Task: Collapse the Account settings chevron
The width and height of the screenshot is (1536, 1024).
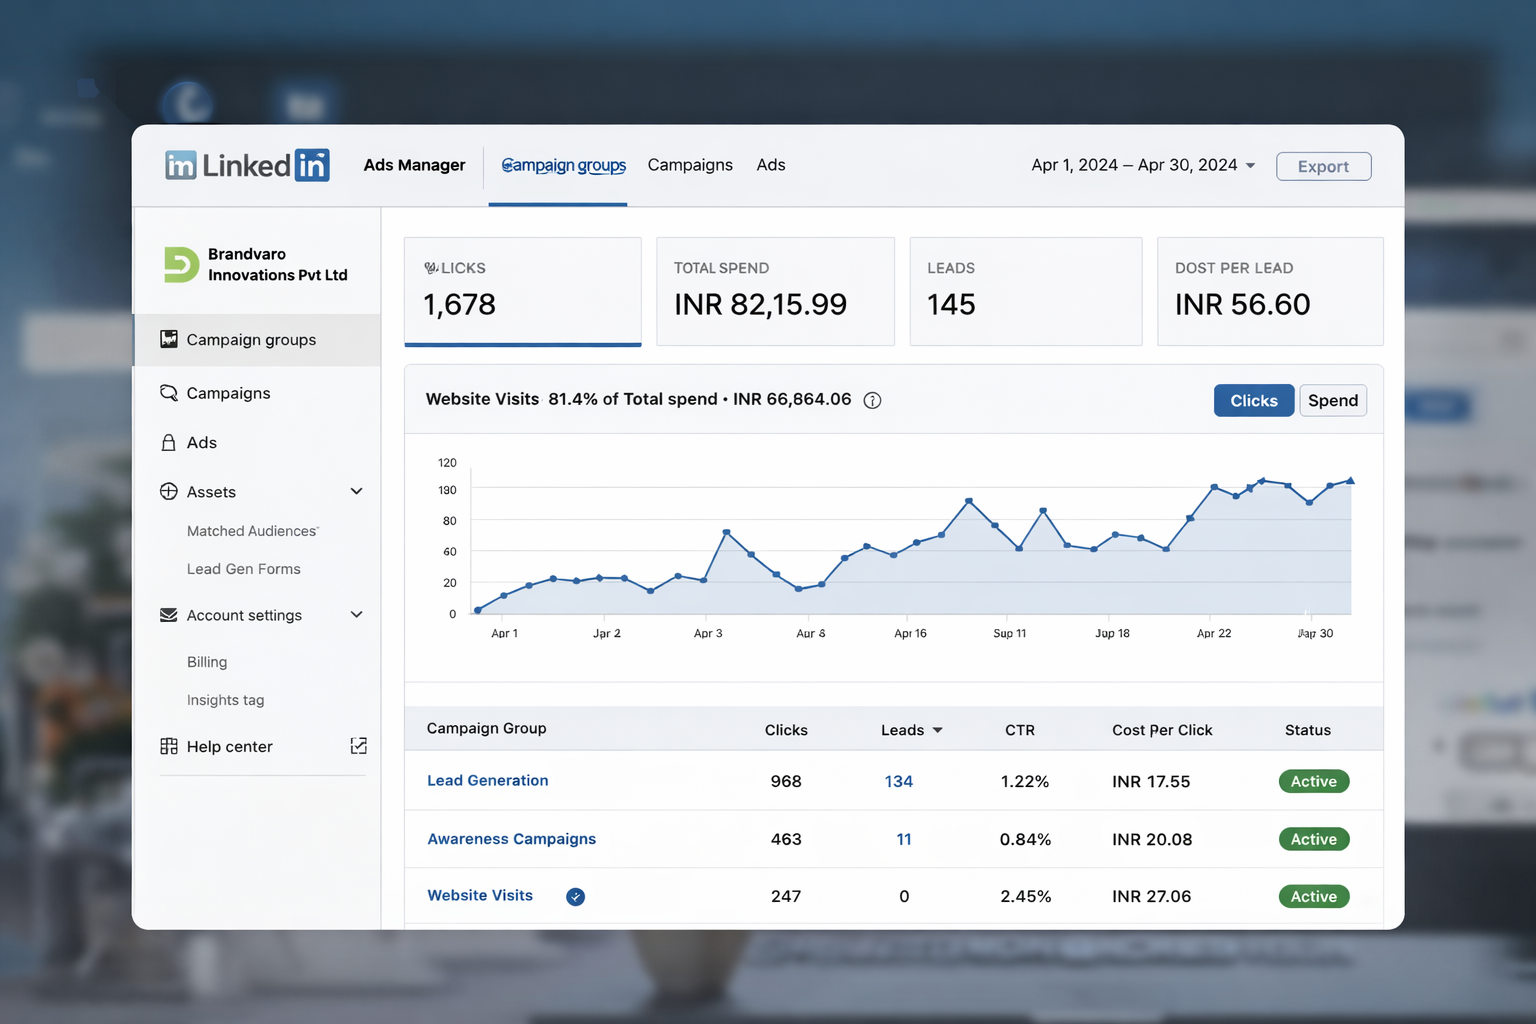Action: click(356, 614)
